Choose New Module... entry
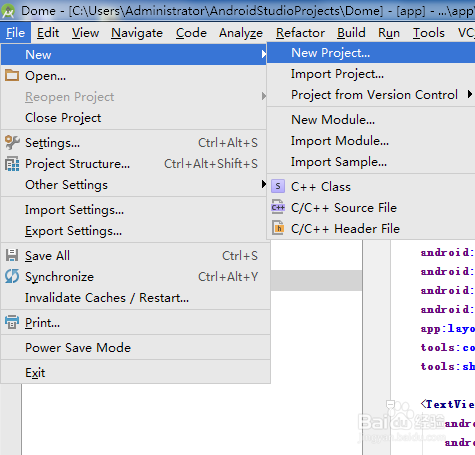The width and height of the screenshot is (475, 455). tap(371, 120)
